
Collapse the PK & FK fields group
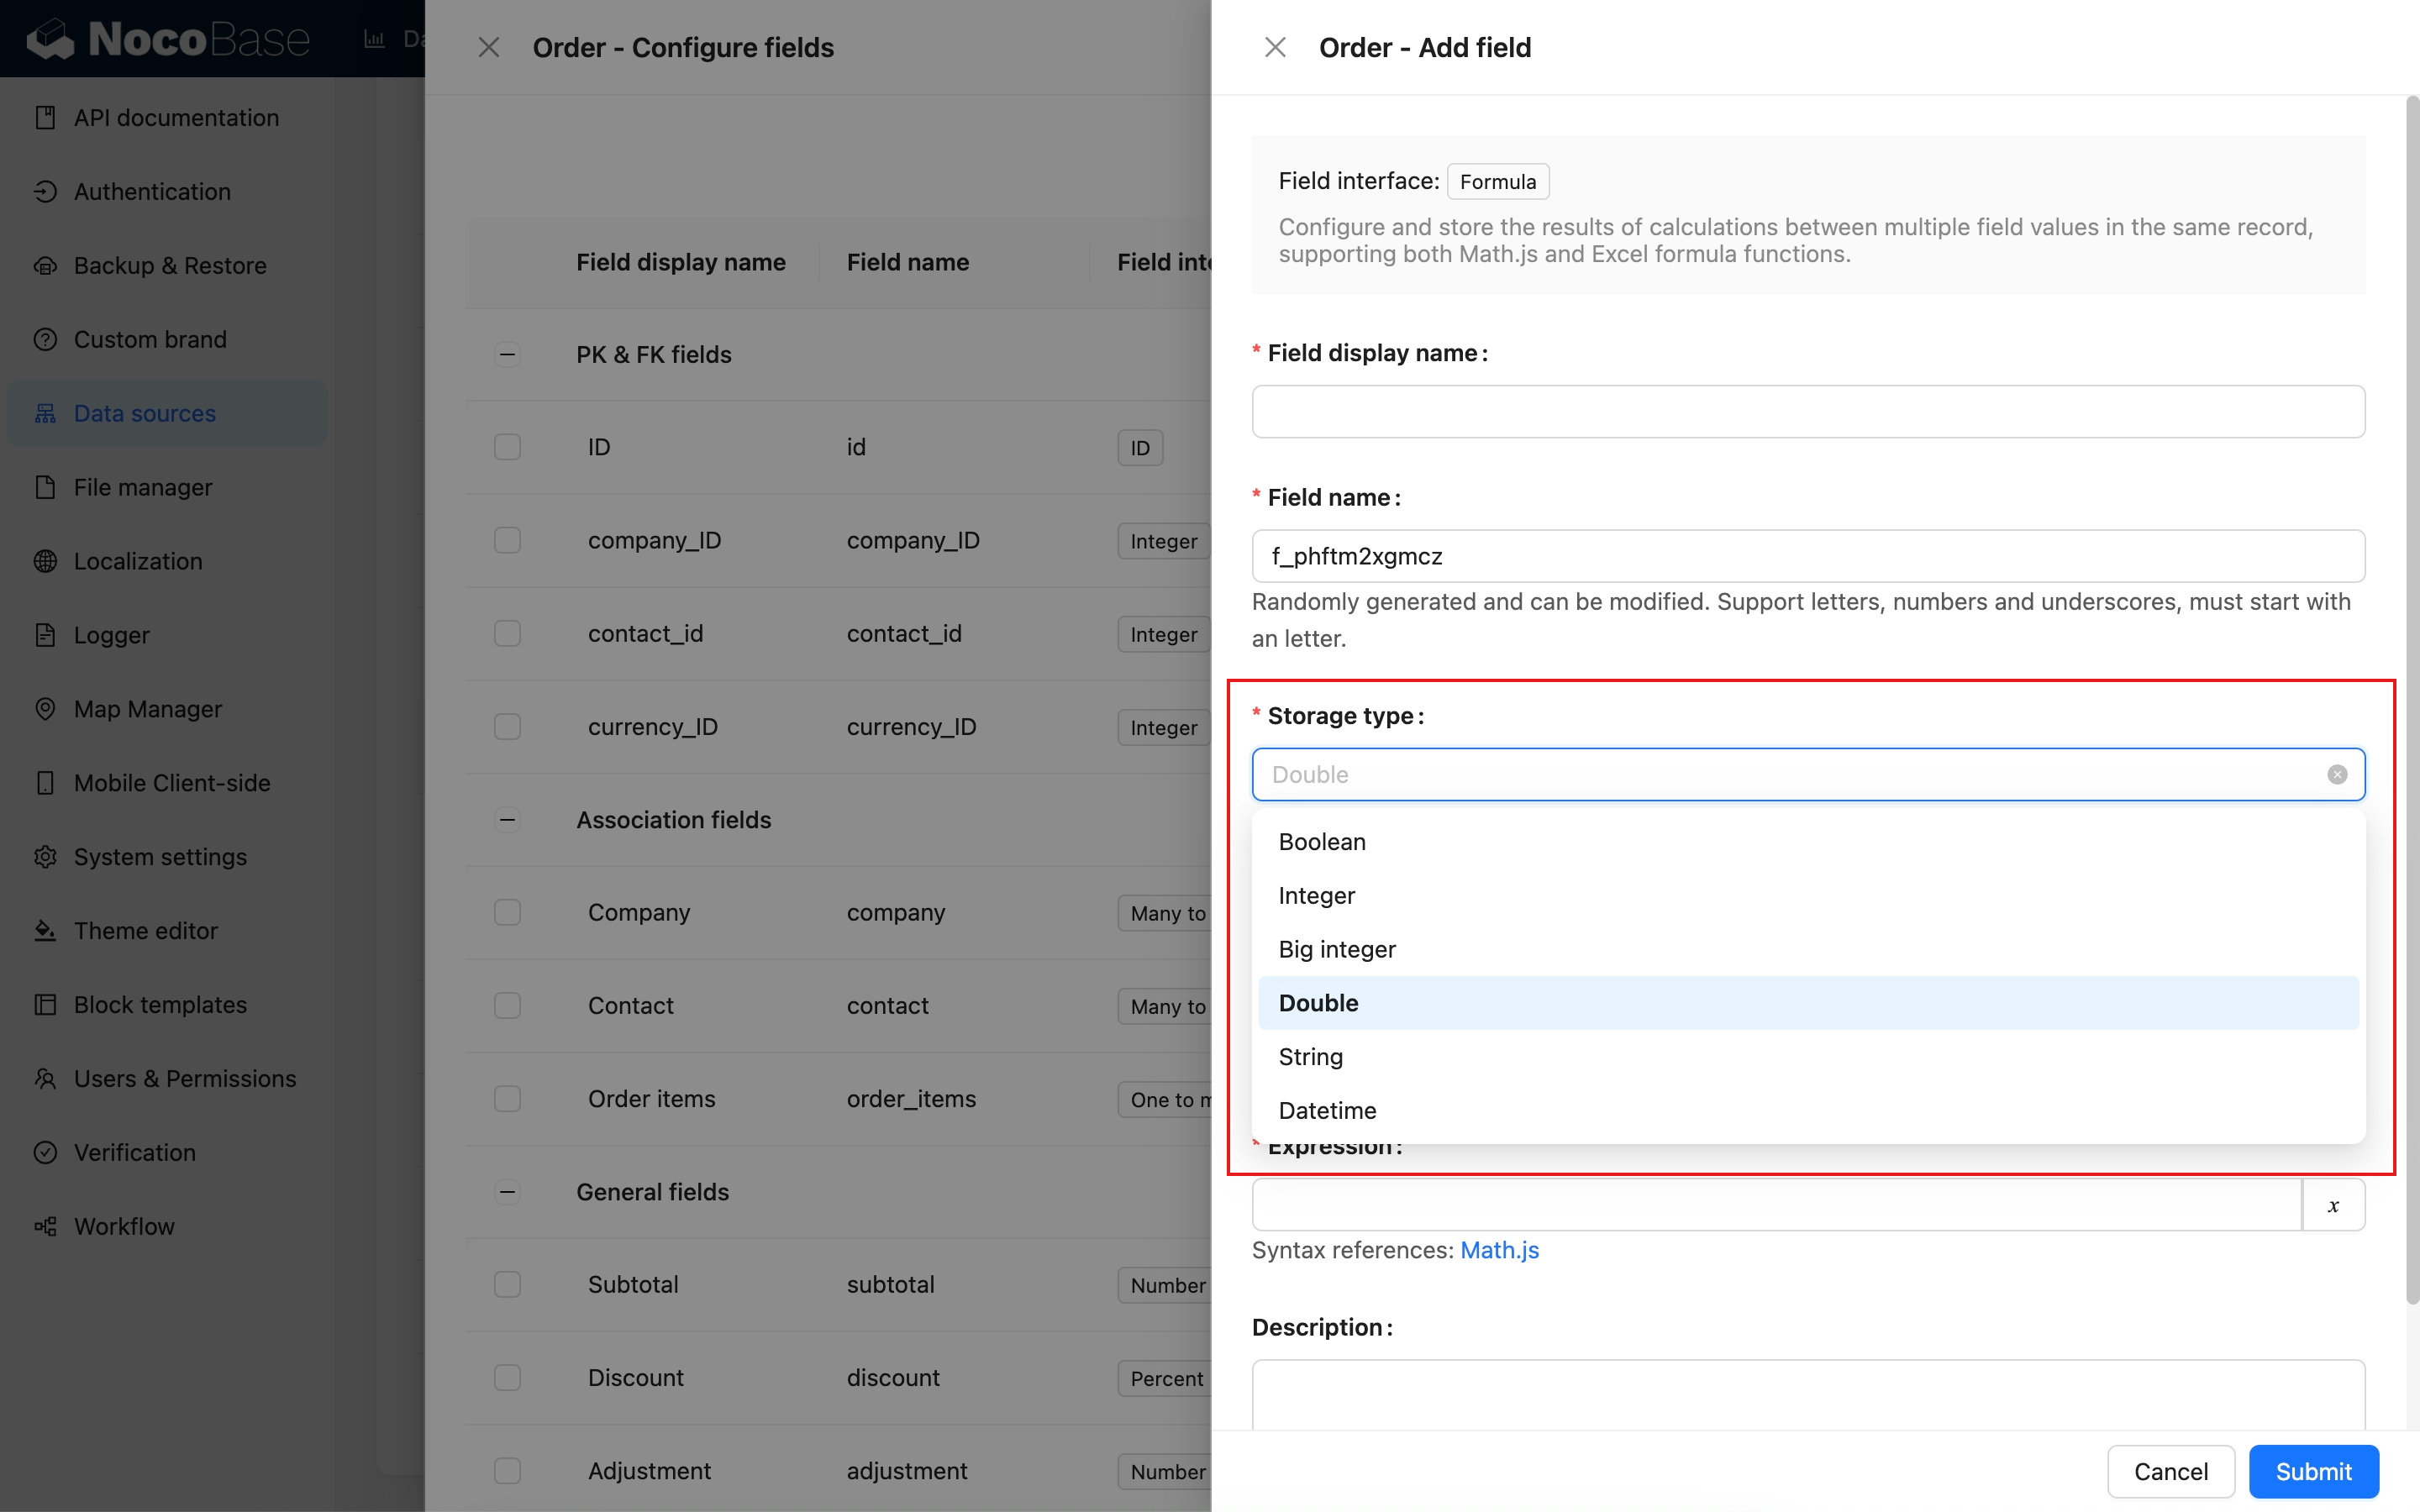(x=507, y=354)
